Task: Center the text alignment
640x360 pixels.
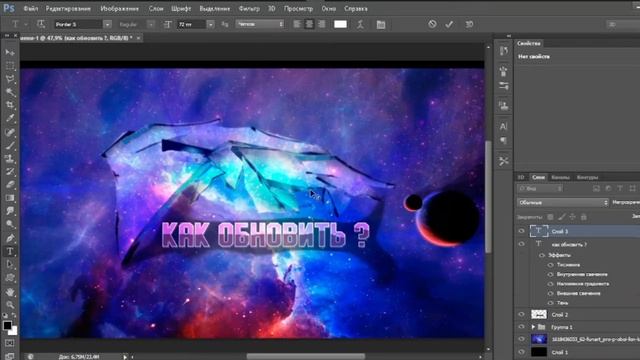Action: click(x=309, y=24)
